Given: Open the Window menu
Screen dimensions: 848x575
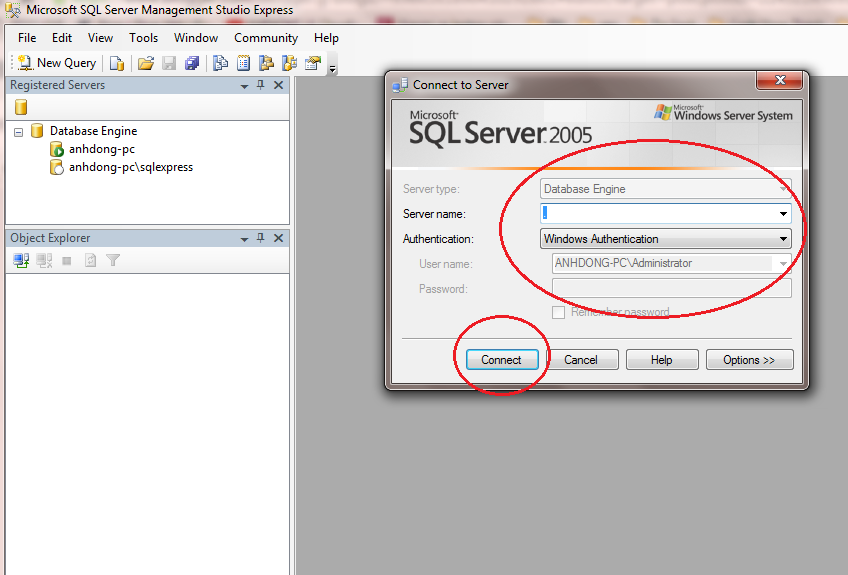Looking at the screenshot, I should tap(196, 38).
